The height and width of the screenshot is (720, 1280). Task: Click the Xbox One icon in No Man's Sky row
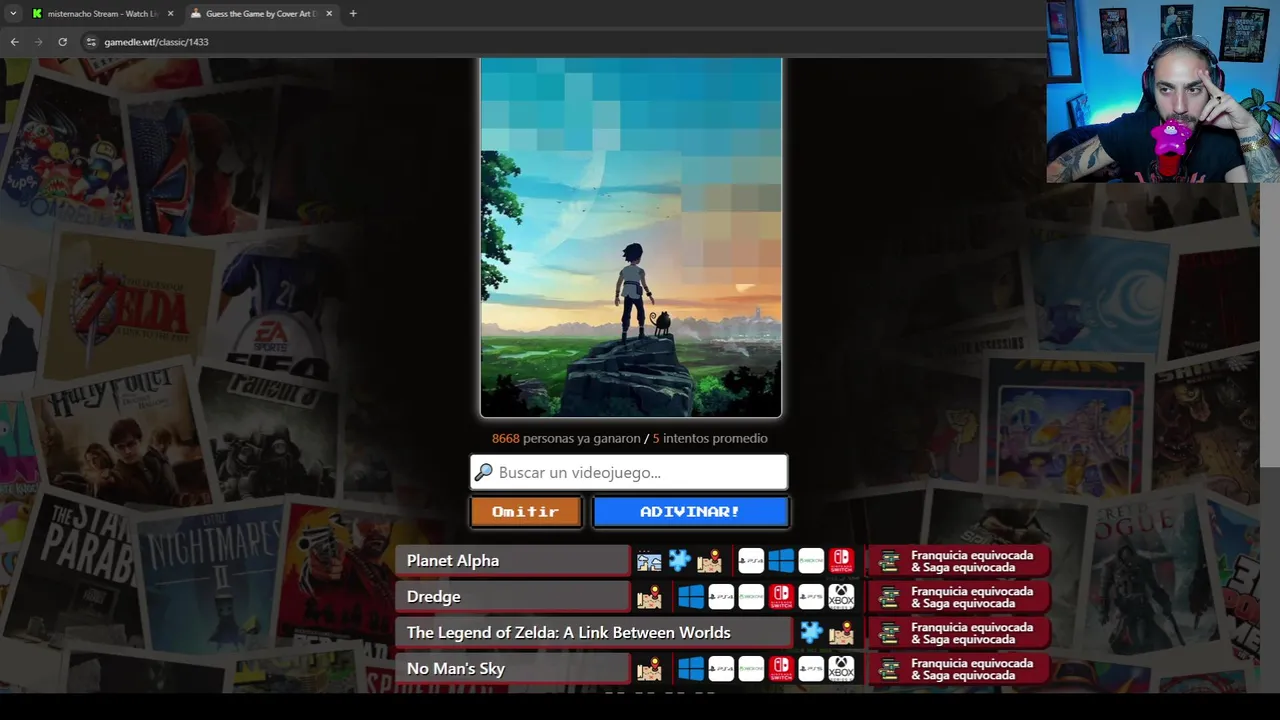pos(751,669)
